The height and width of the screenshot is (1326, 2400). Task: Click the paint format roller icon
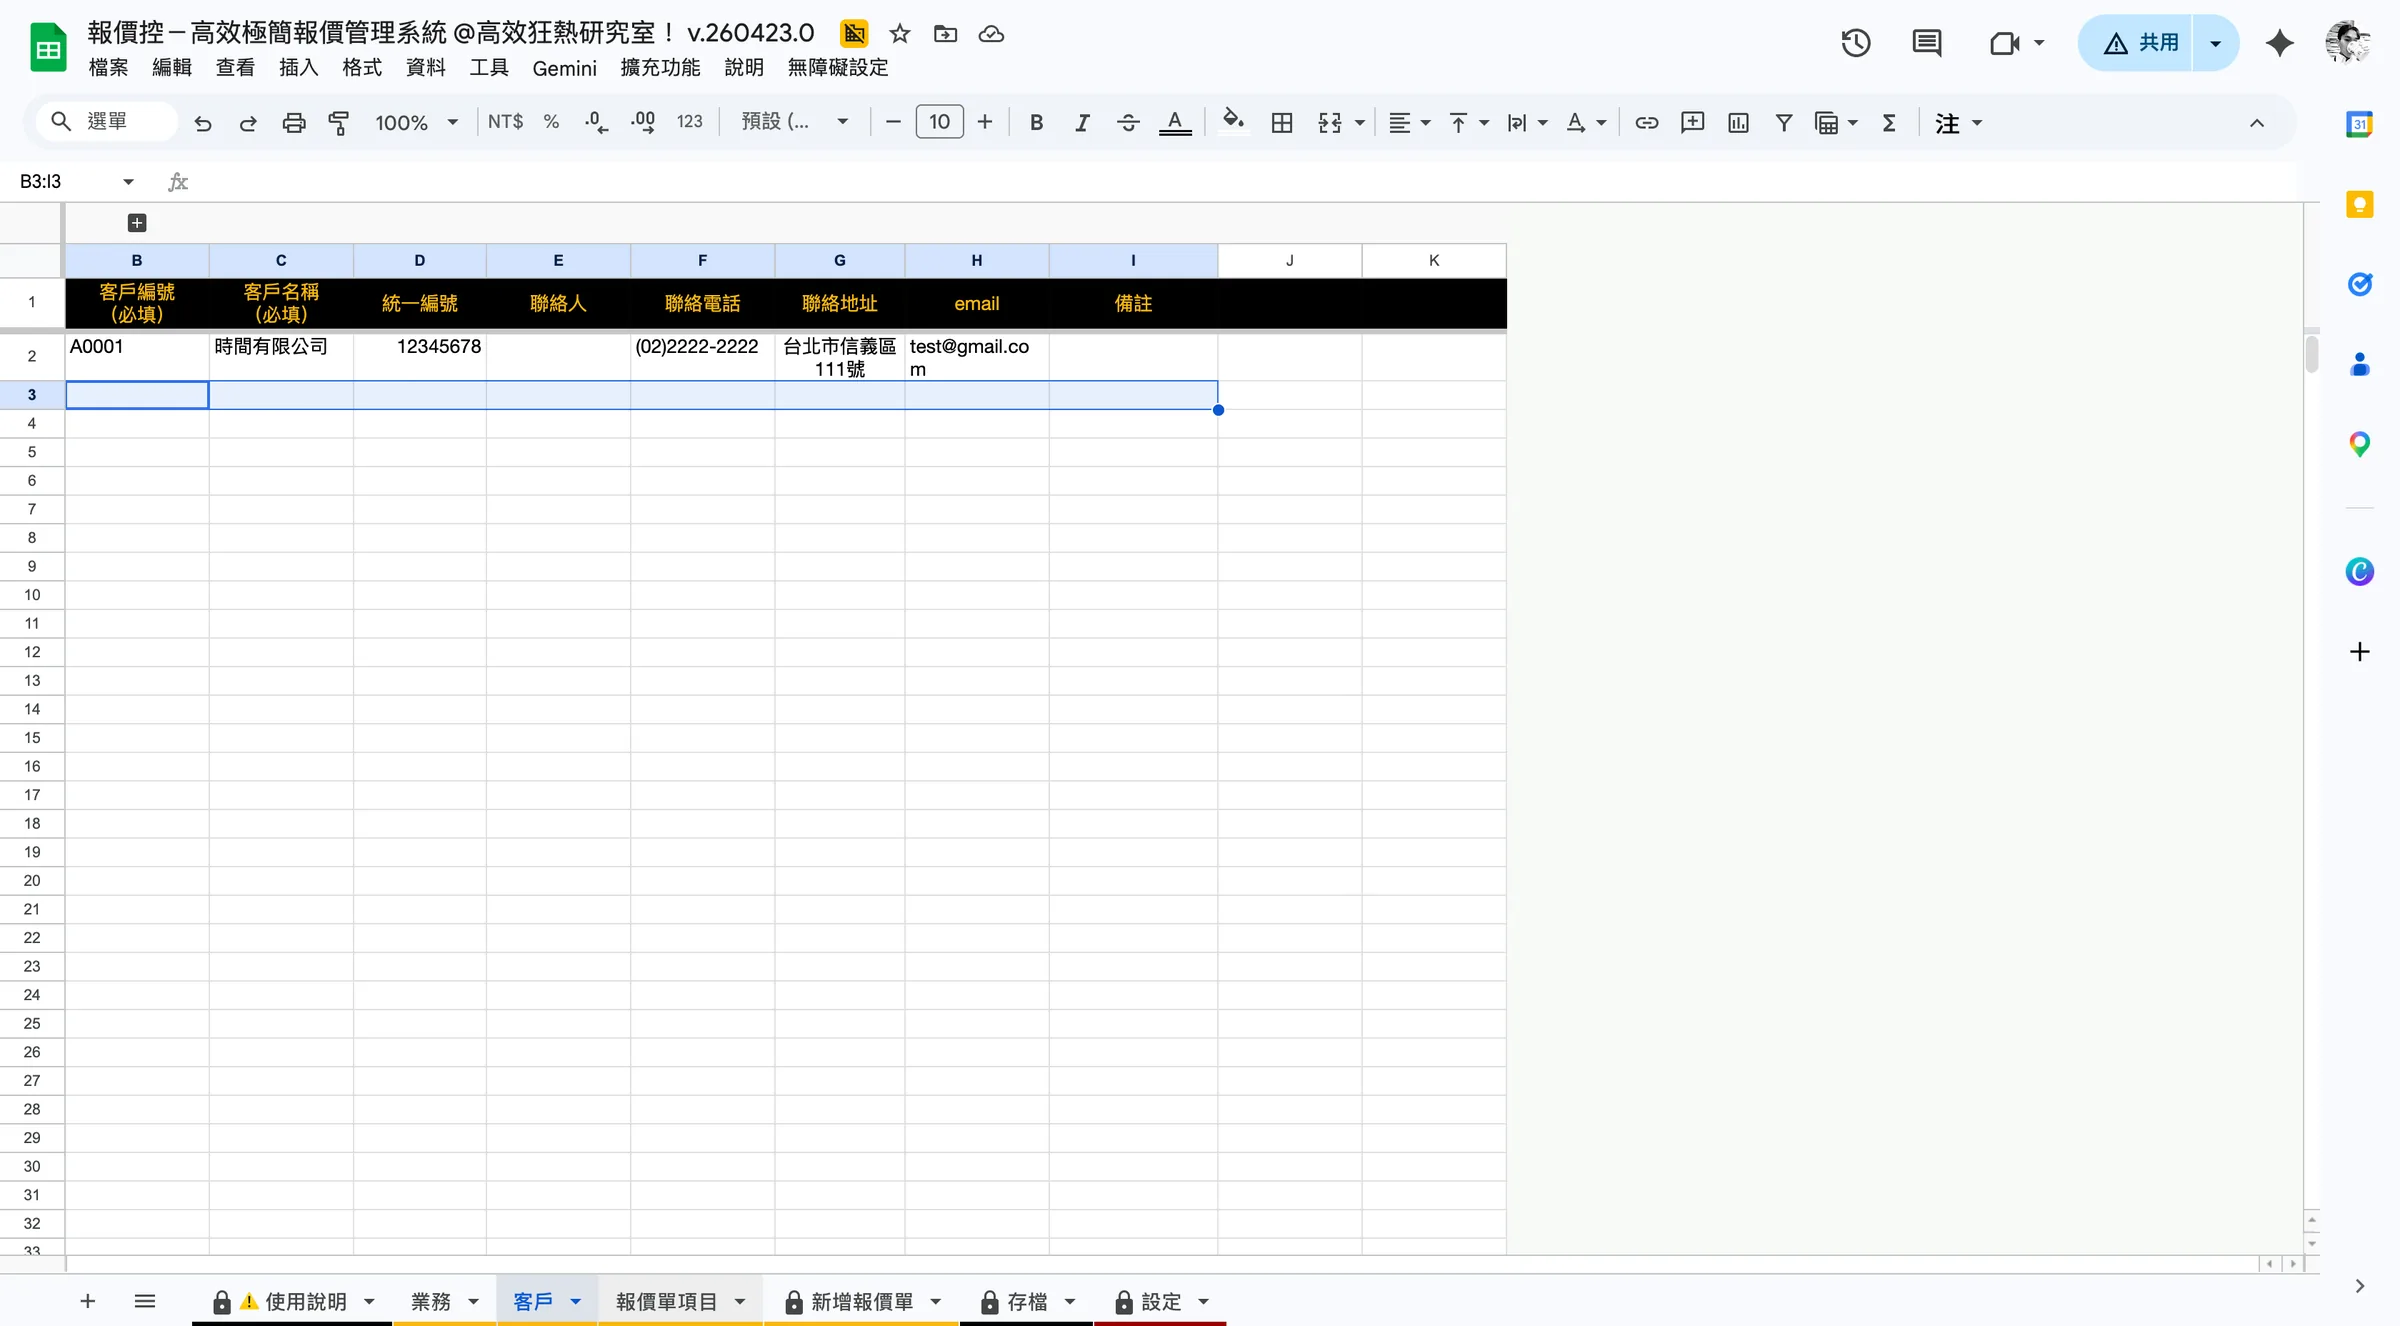pyautogui.click(x=339, y=122)
